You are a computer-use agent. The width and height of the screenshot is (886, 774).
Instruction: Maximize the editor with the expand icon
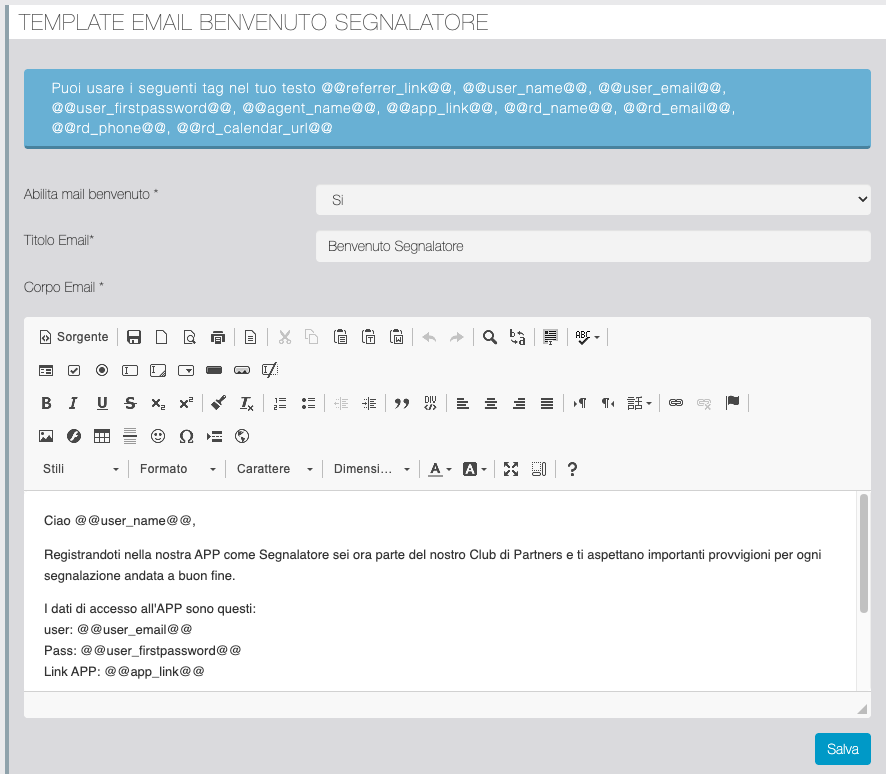point(511,469)
